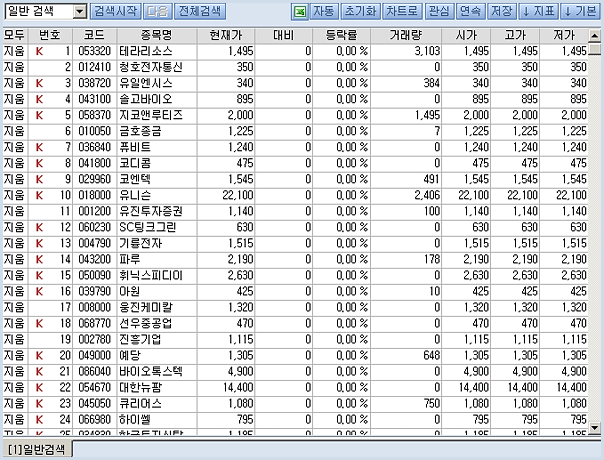Click the 저장 button
The width and height of the screenshot is (604, 460).
pos(502,12)
